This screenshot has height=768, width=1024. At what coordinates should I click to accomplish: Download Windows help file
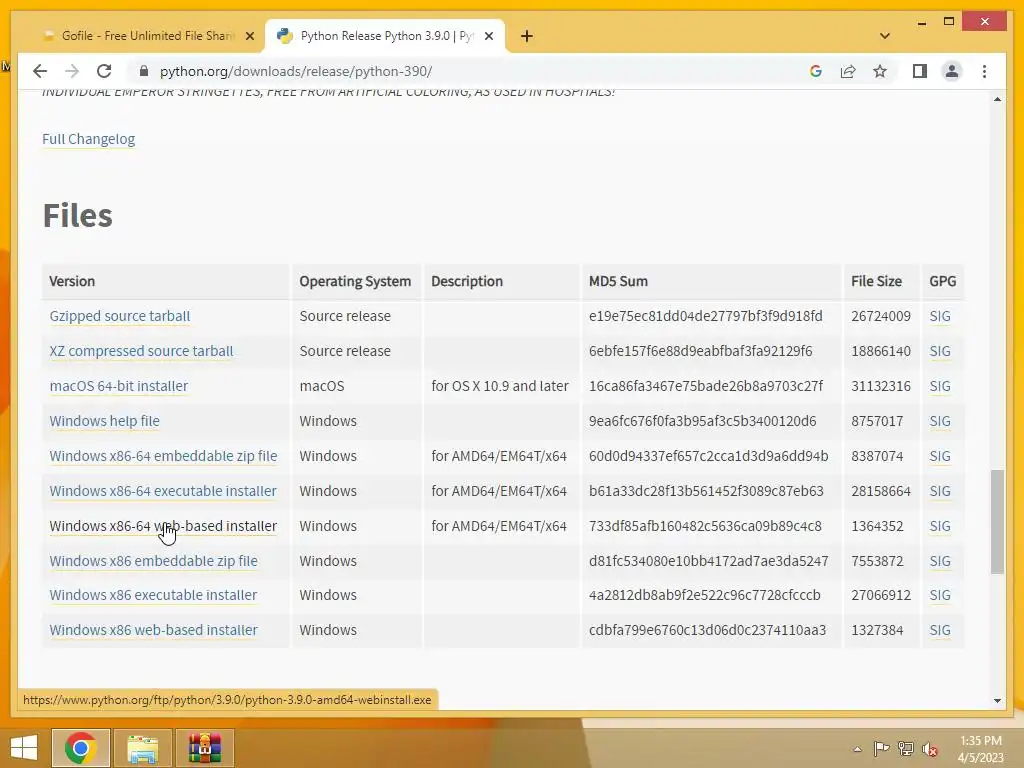[x=104, y=421]
